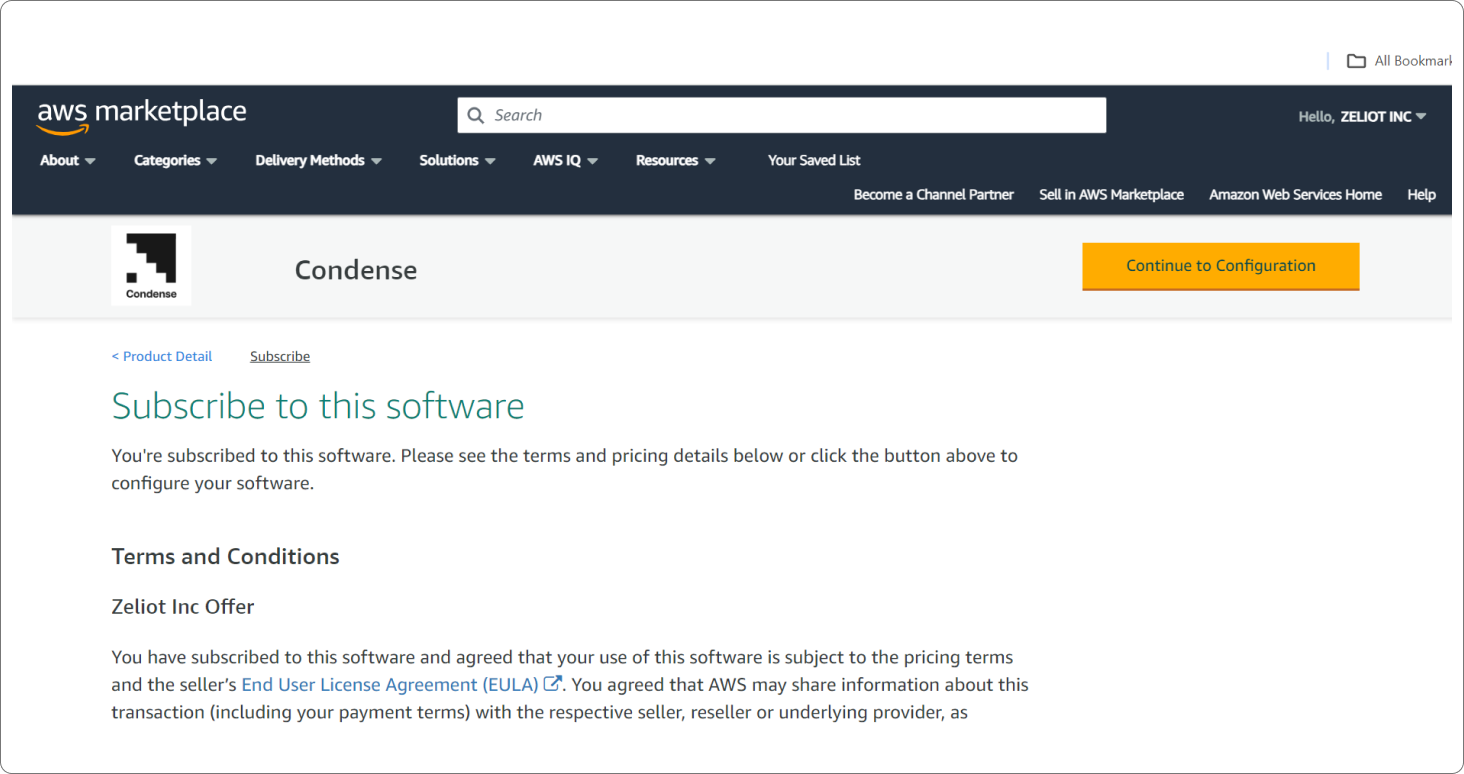This screenshot has height=774, width=1464.
Task: Expand the AWS IQ menu
Action: [x=565, y=160]
